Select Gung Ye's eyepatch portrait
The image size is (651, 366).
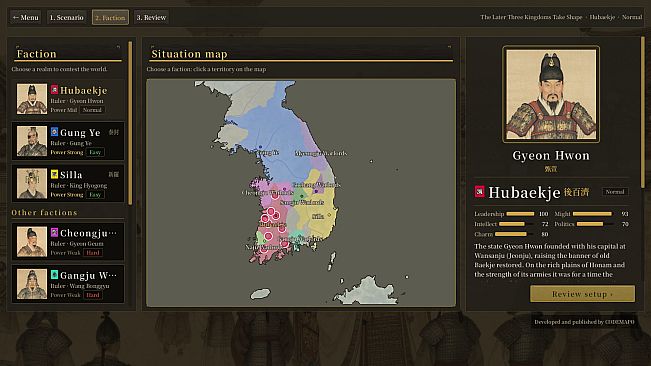click(32, 141)
